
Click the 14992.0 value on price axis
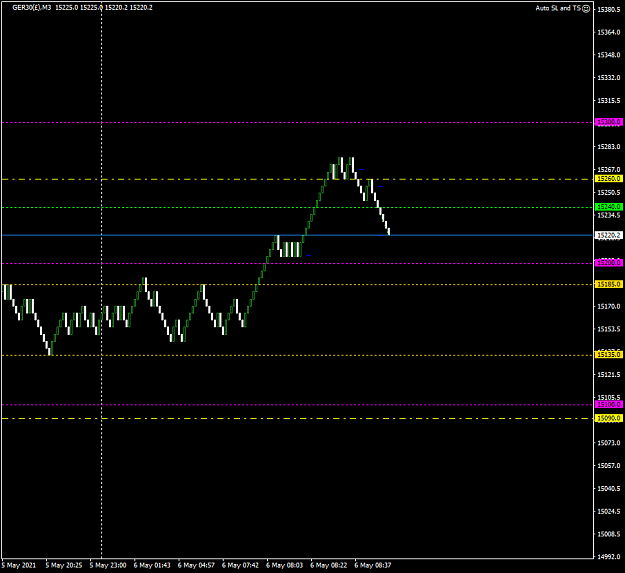(609, 557)
